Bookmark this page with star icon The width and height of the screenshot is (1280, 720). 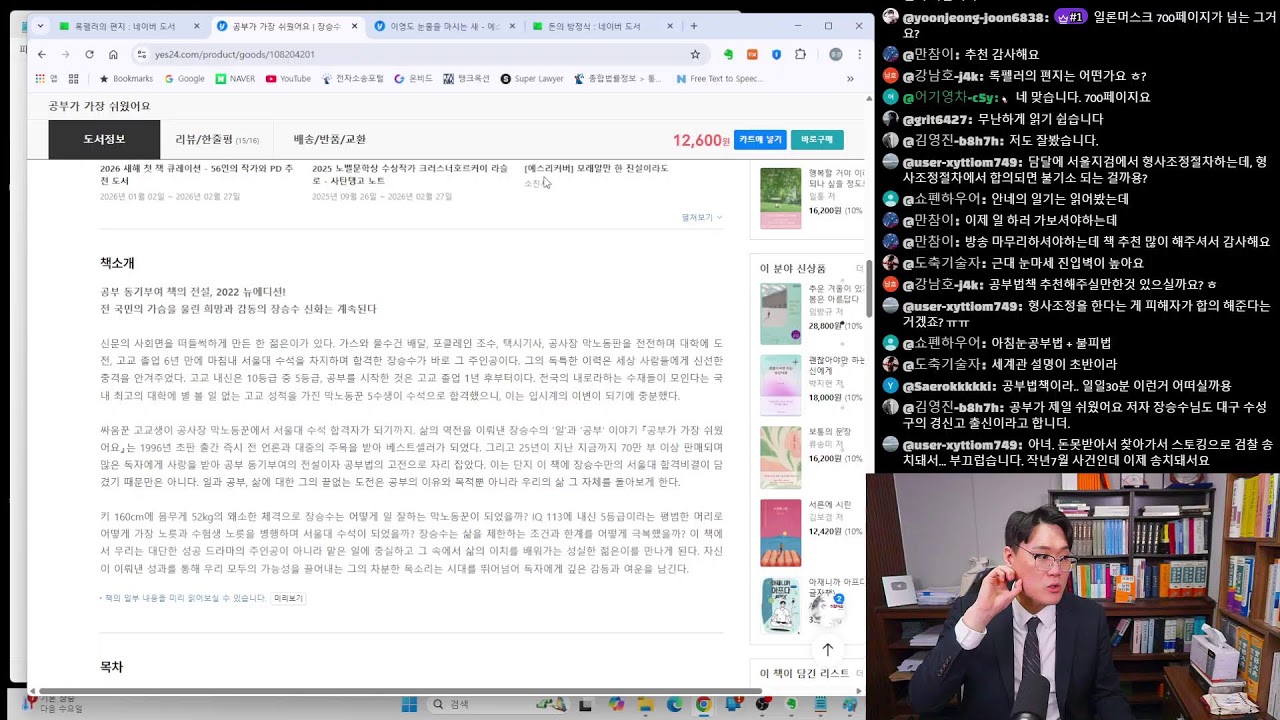(x=695, y=54)
